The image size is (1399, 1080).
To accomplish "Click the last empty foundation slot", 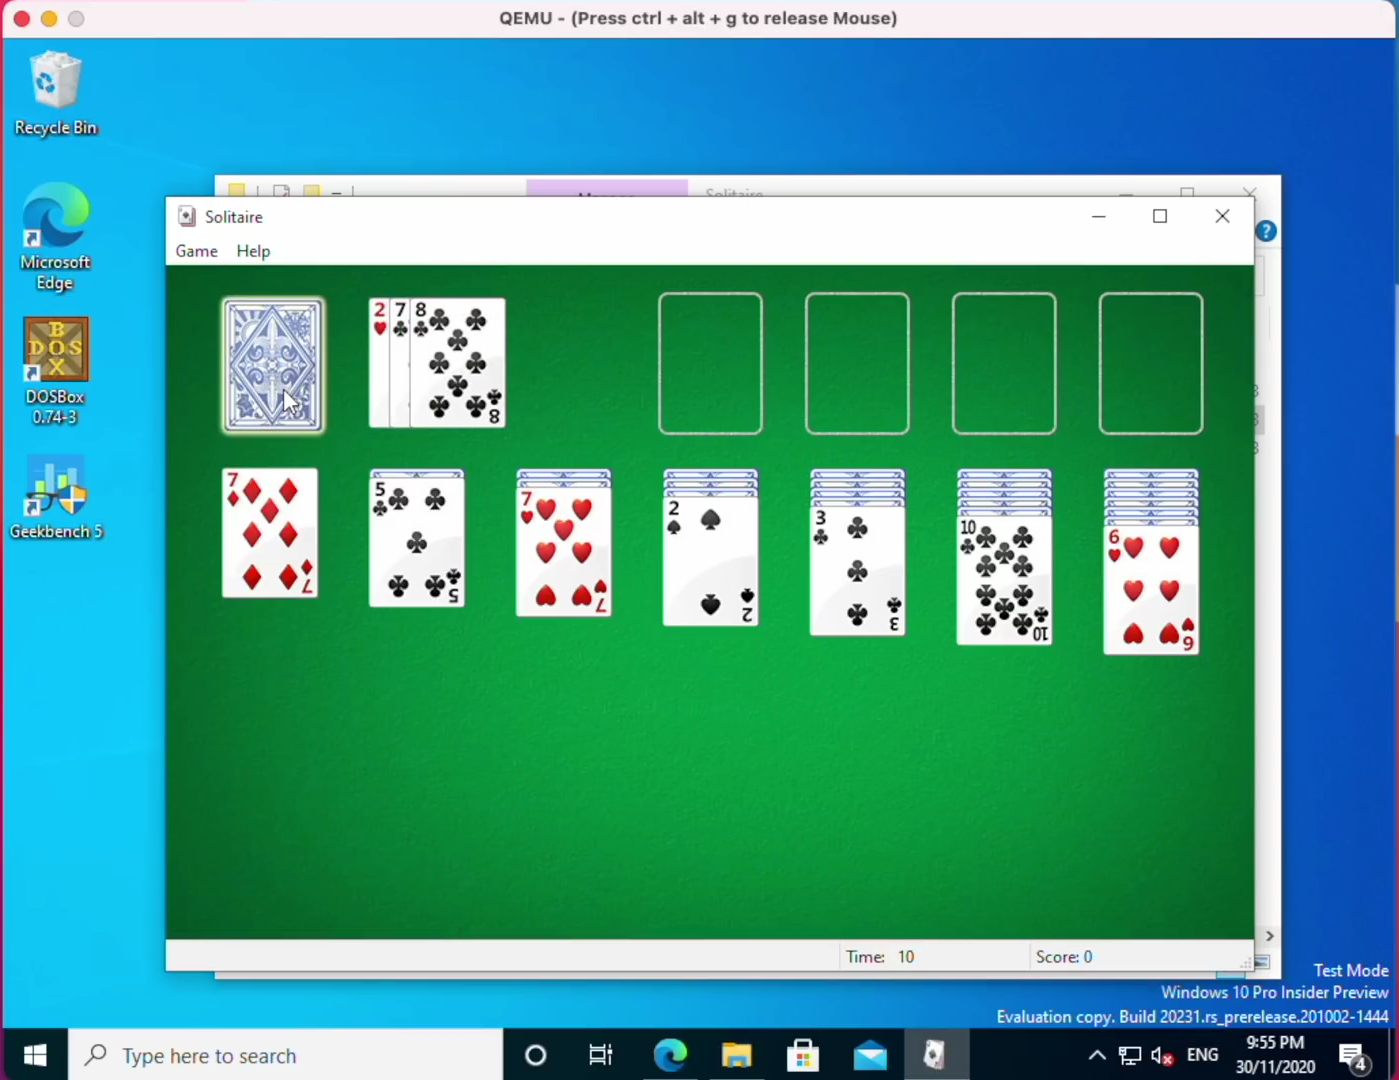I will [x=1150, y=364].
